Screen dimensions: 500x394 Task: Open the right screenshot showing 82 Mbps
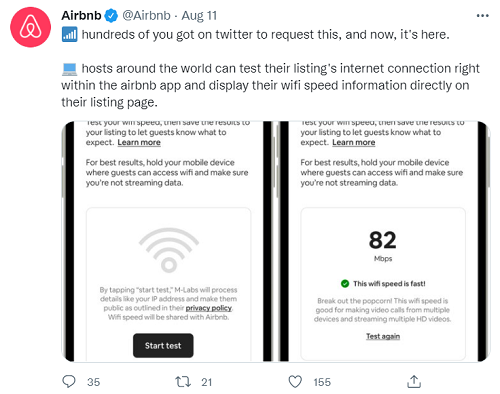384,241
